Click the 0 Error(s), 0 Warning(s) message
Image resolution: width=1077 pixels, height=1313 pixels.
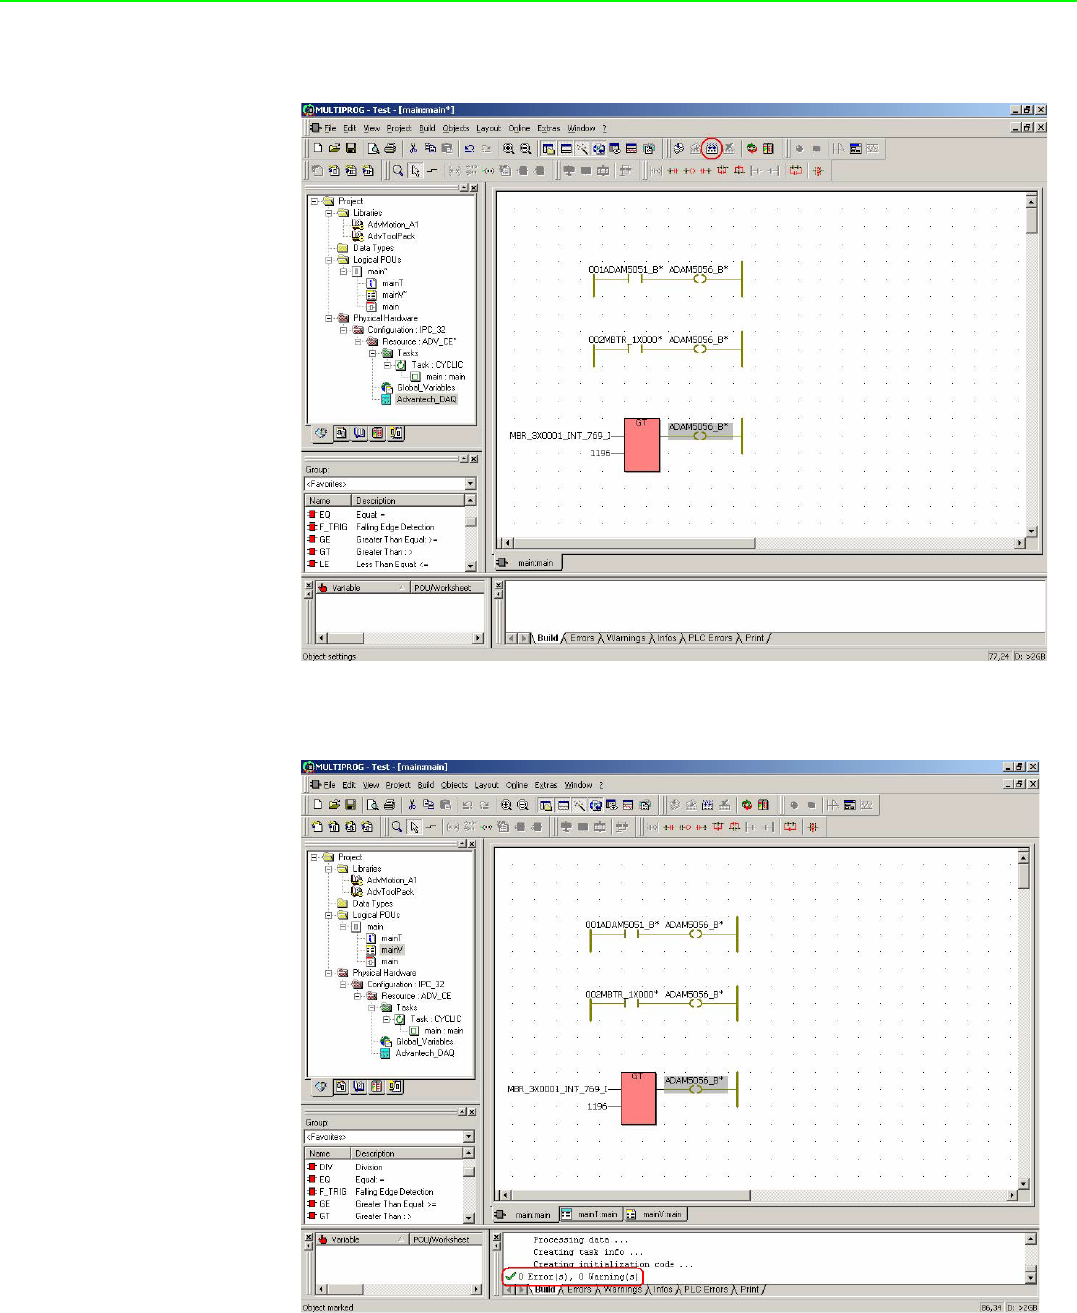click(576, 1277)
